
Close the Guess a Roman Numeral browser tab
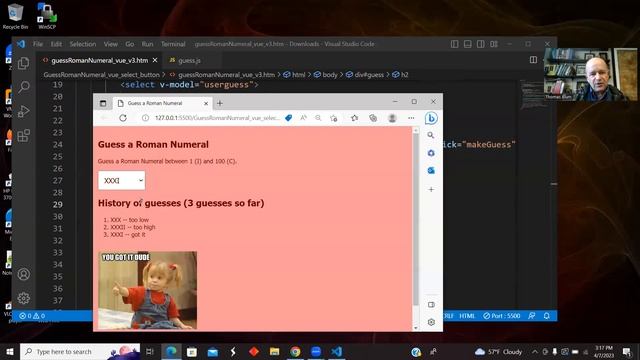coord(206,103)
